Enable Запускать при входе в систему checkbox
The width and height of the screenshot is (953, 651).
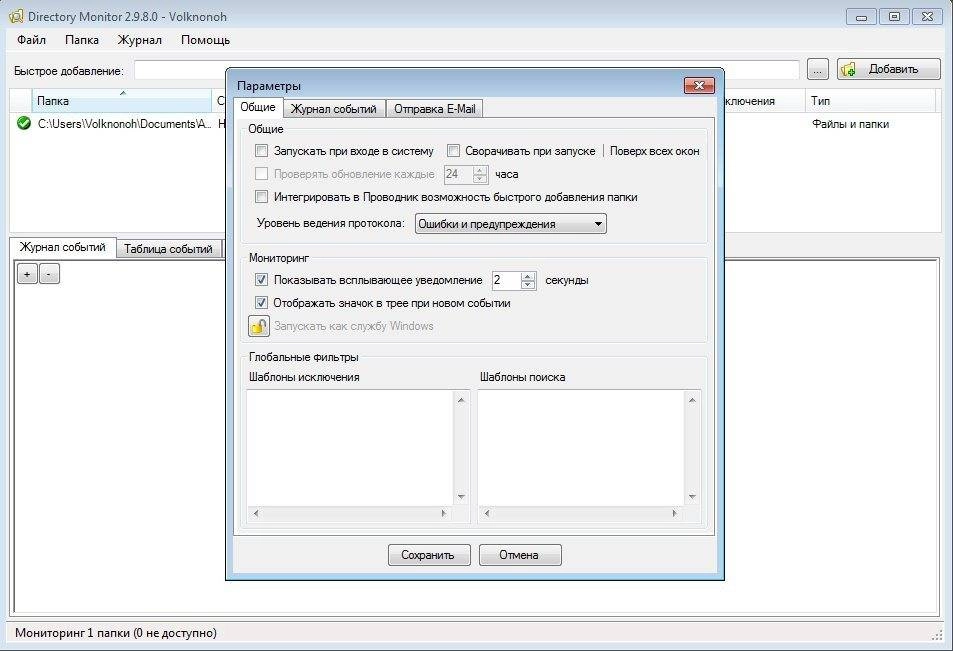261,151
